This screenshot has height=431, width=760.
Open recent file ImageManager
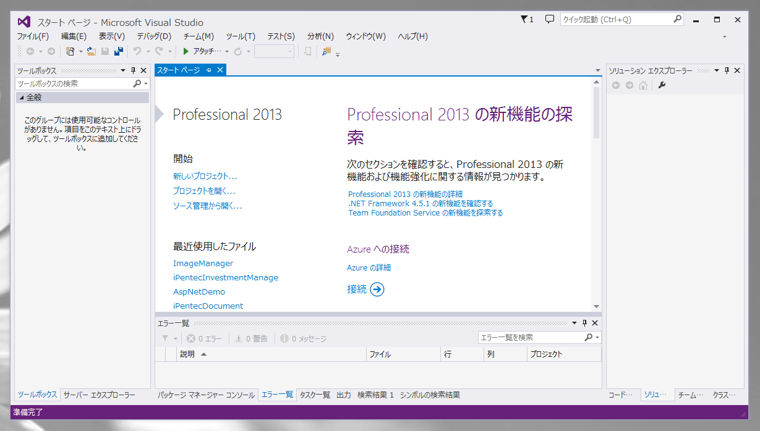203,263
